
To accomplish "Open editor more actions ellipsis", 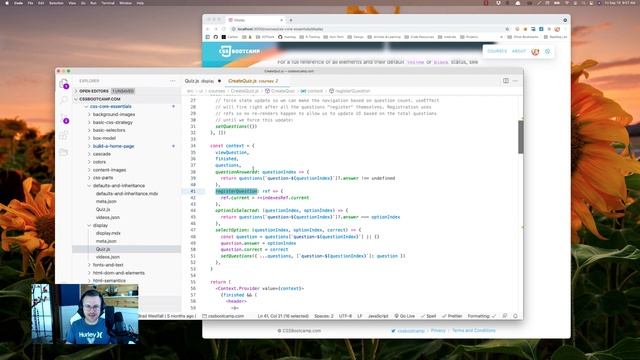I will (515, 81).
